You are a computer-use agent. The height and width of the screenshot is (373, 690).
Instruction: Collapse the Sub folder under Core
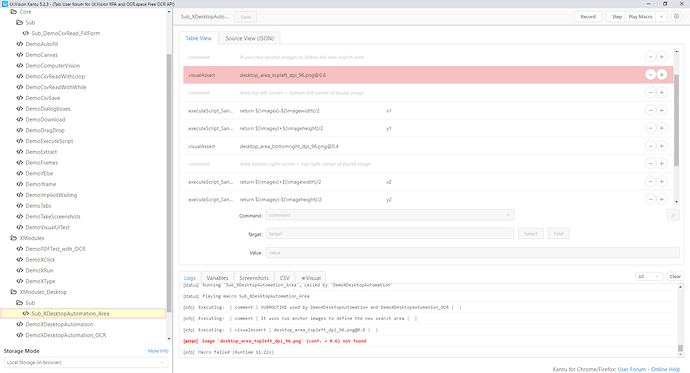tap(19, 22)
